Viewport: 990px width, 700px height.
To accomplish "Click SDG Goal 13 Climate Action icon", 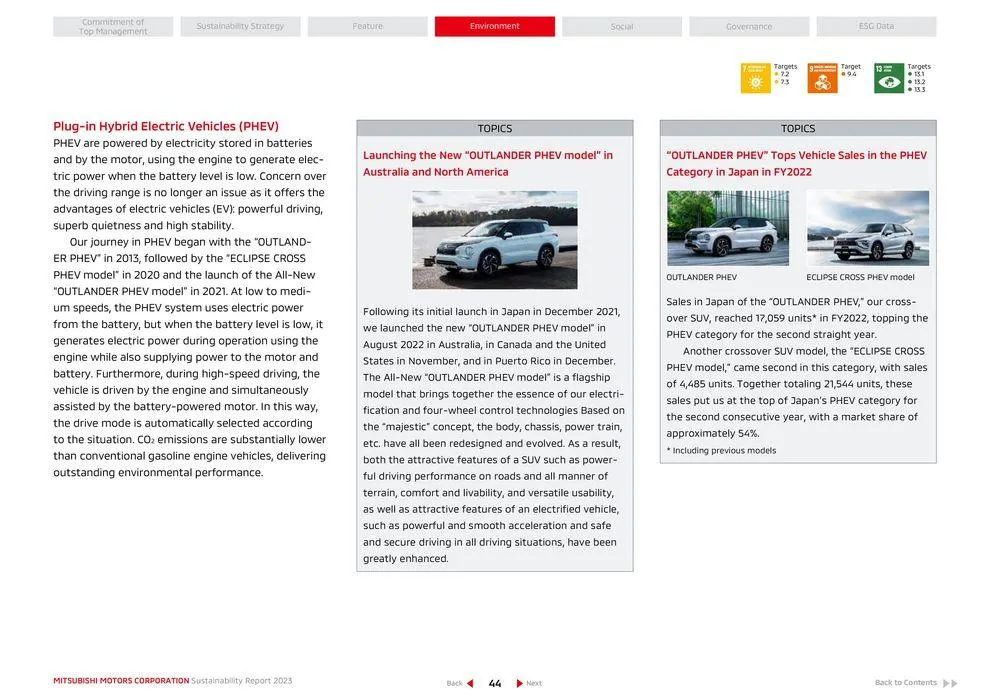I will (x=890, y=78).
